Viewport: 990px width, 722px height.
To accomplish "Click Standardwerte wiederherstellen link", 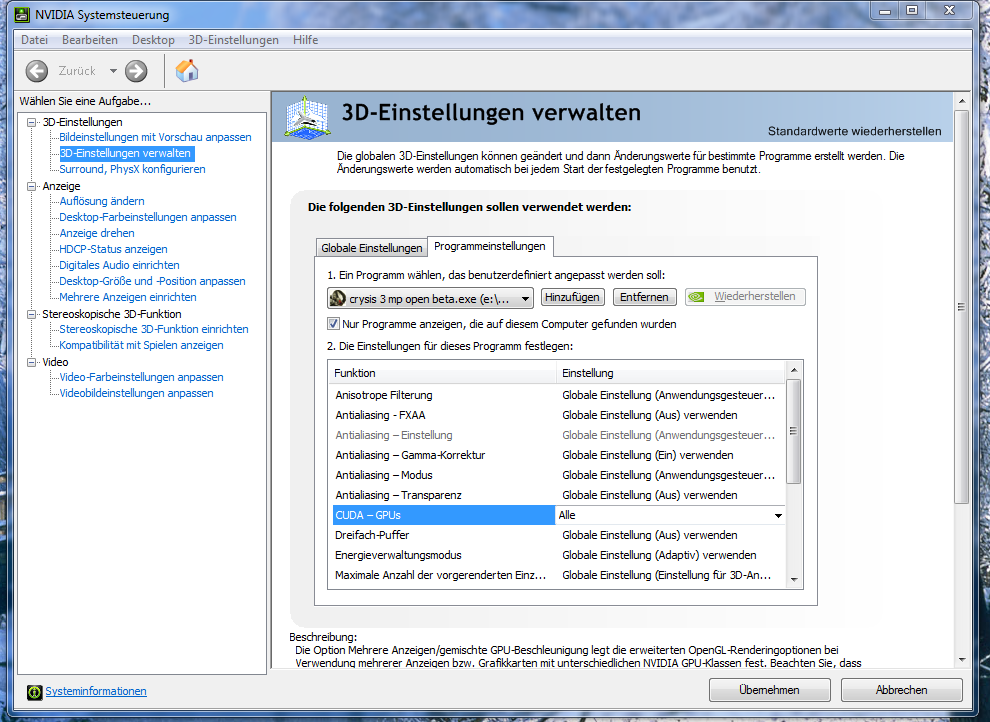I will click(854, 131).
